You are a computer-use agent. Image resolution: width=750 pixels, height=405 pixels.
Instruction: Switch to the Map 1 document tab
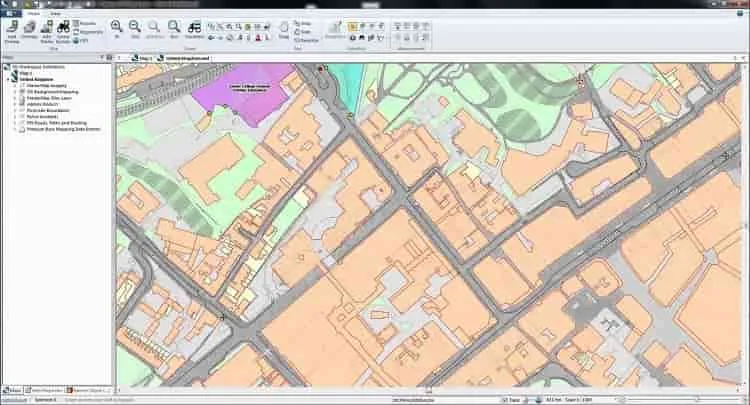142,58
